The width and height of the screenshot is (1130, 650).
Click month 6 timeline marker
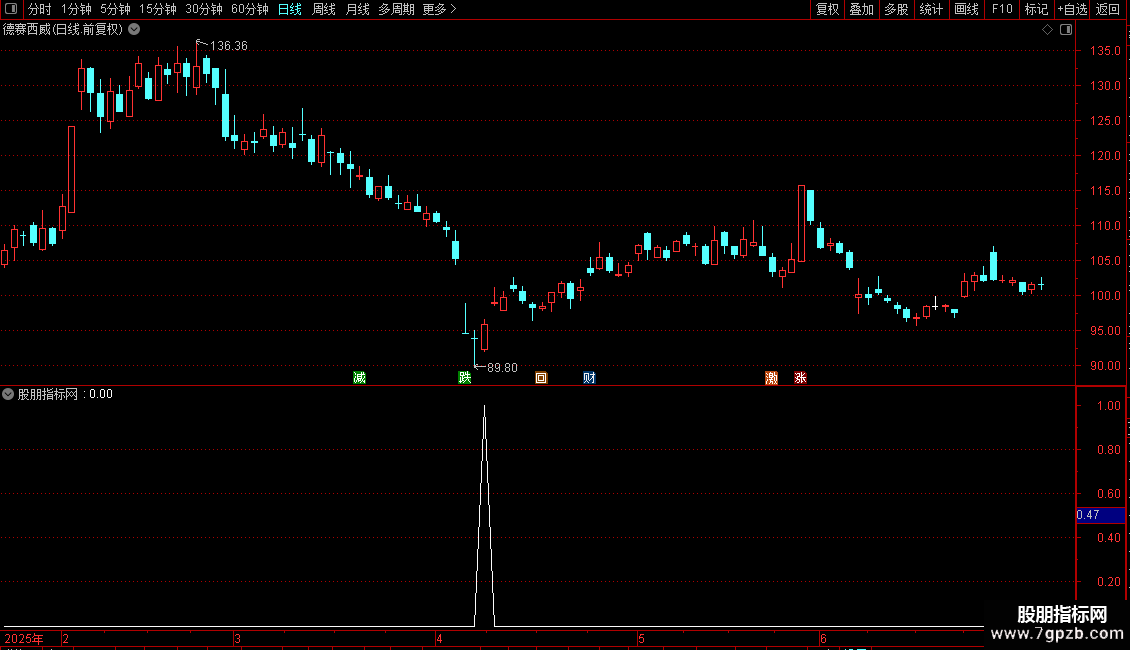pos(823,638)
